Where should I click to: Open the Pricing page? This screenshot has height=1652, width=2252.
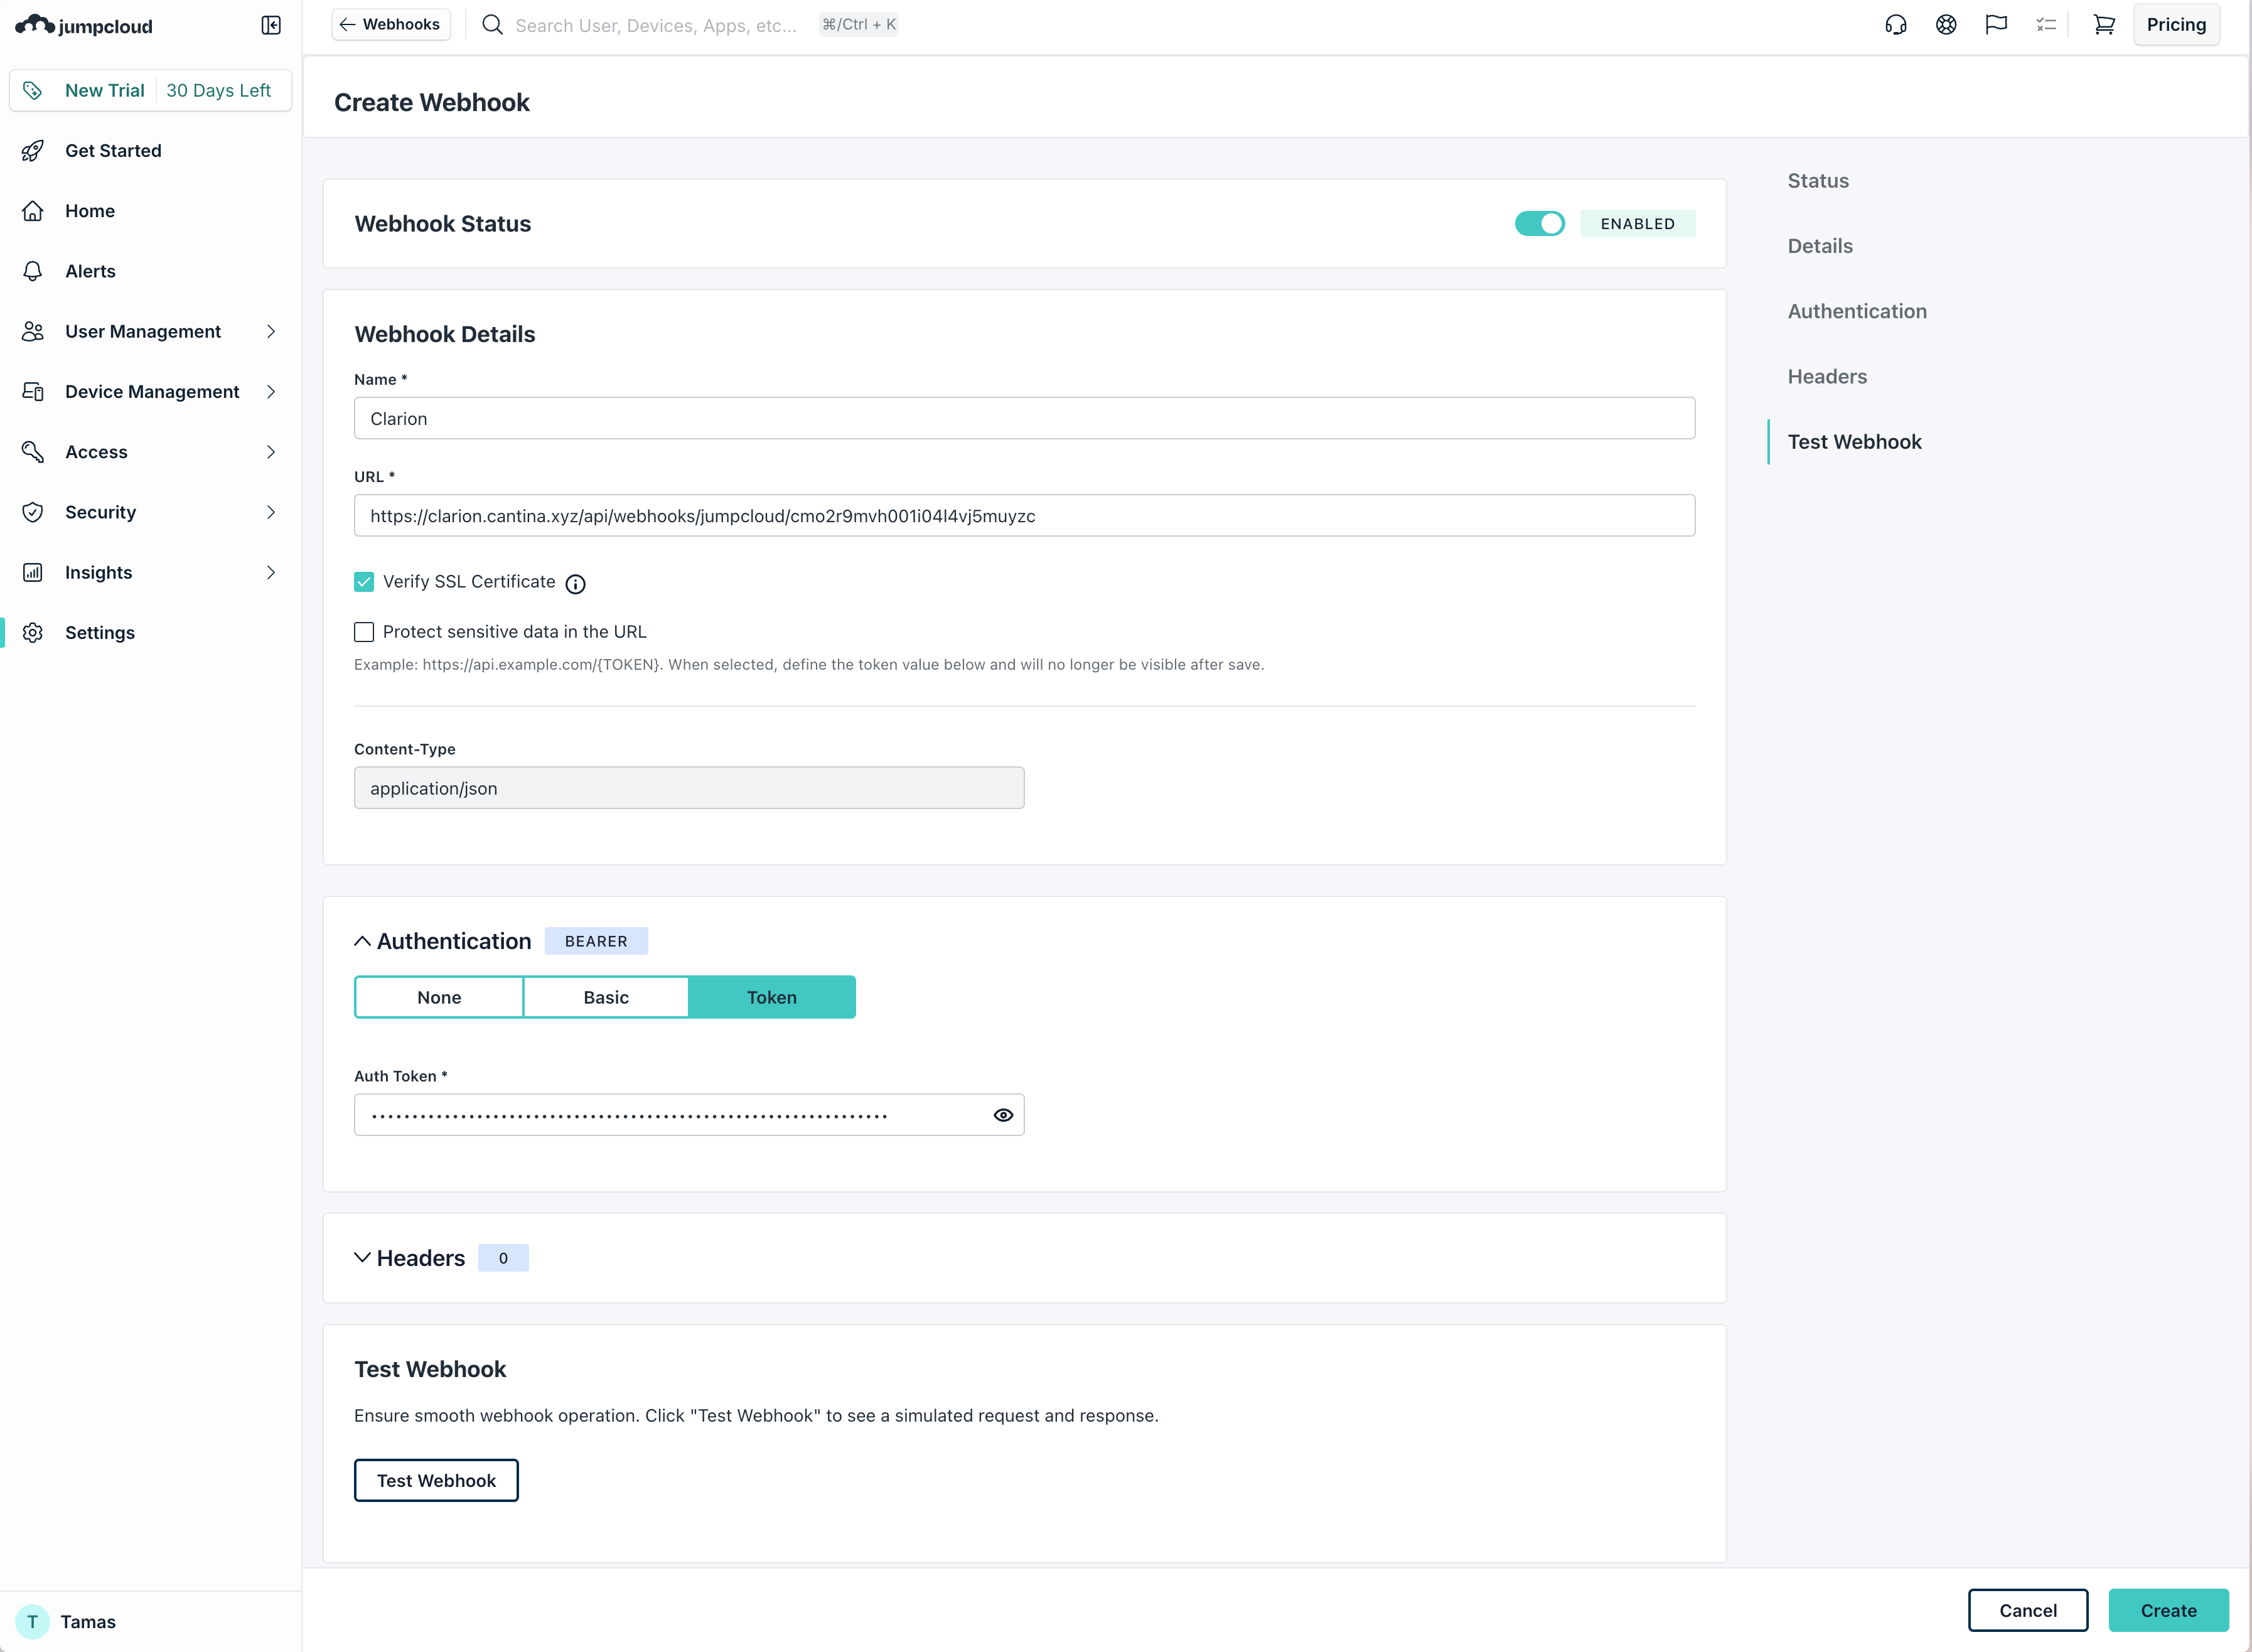[x=2176, y=25]
